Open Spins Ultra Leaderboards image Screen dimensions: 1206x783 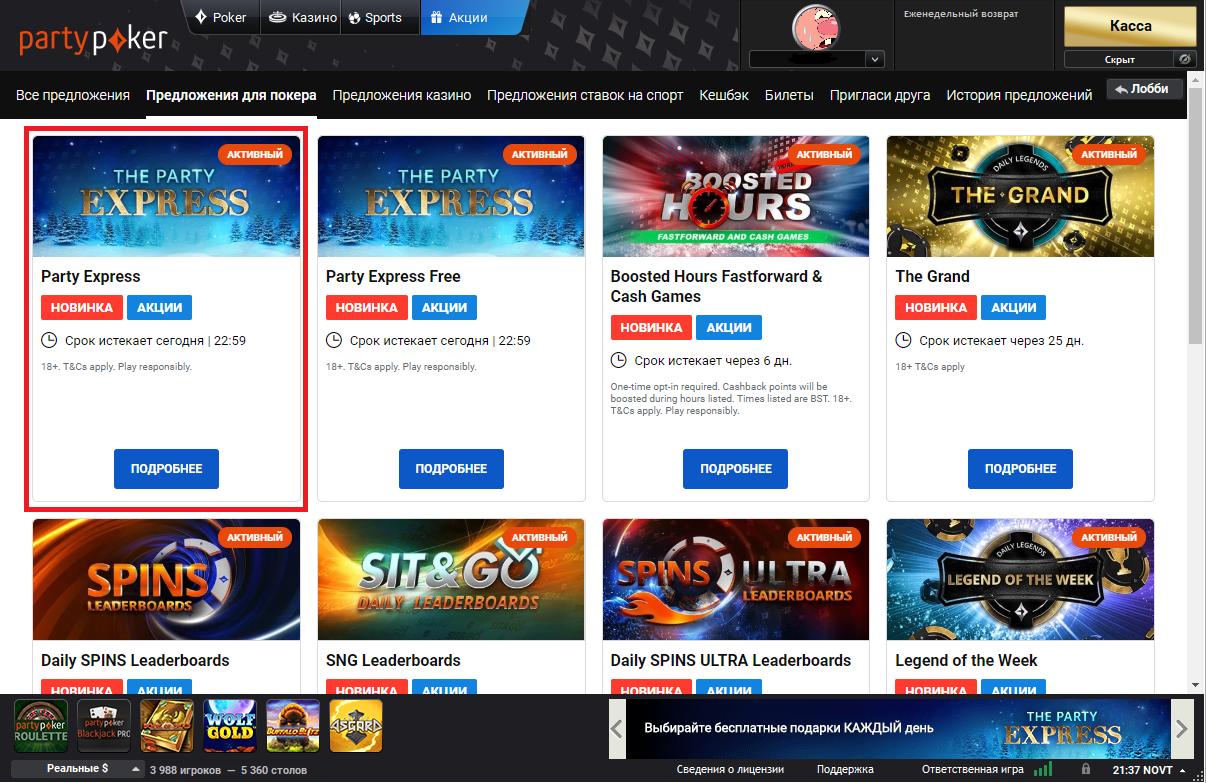736,580
